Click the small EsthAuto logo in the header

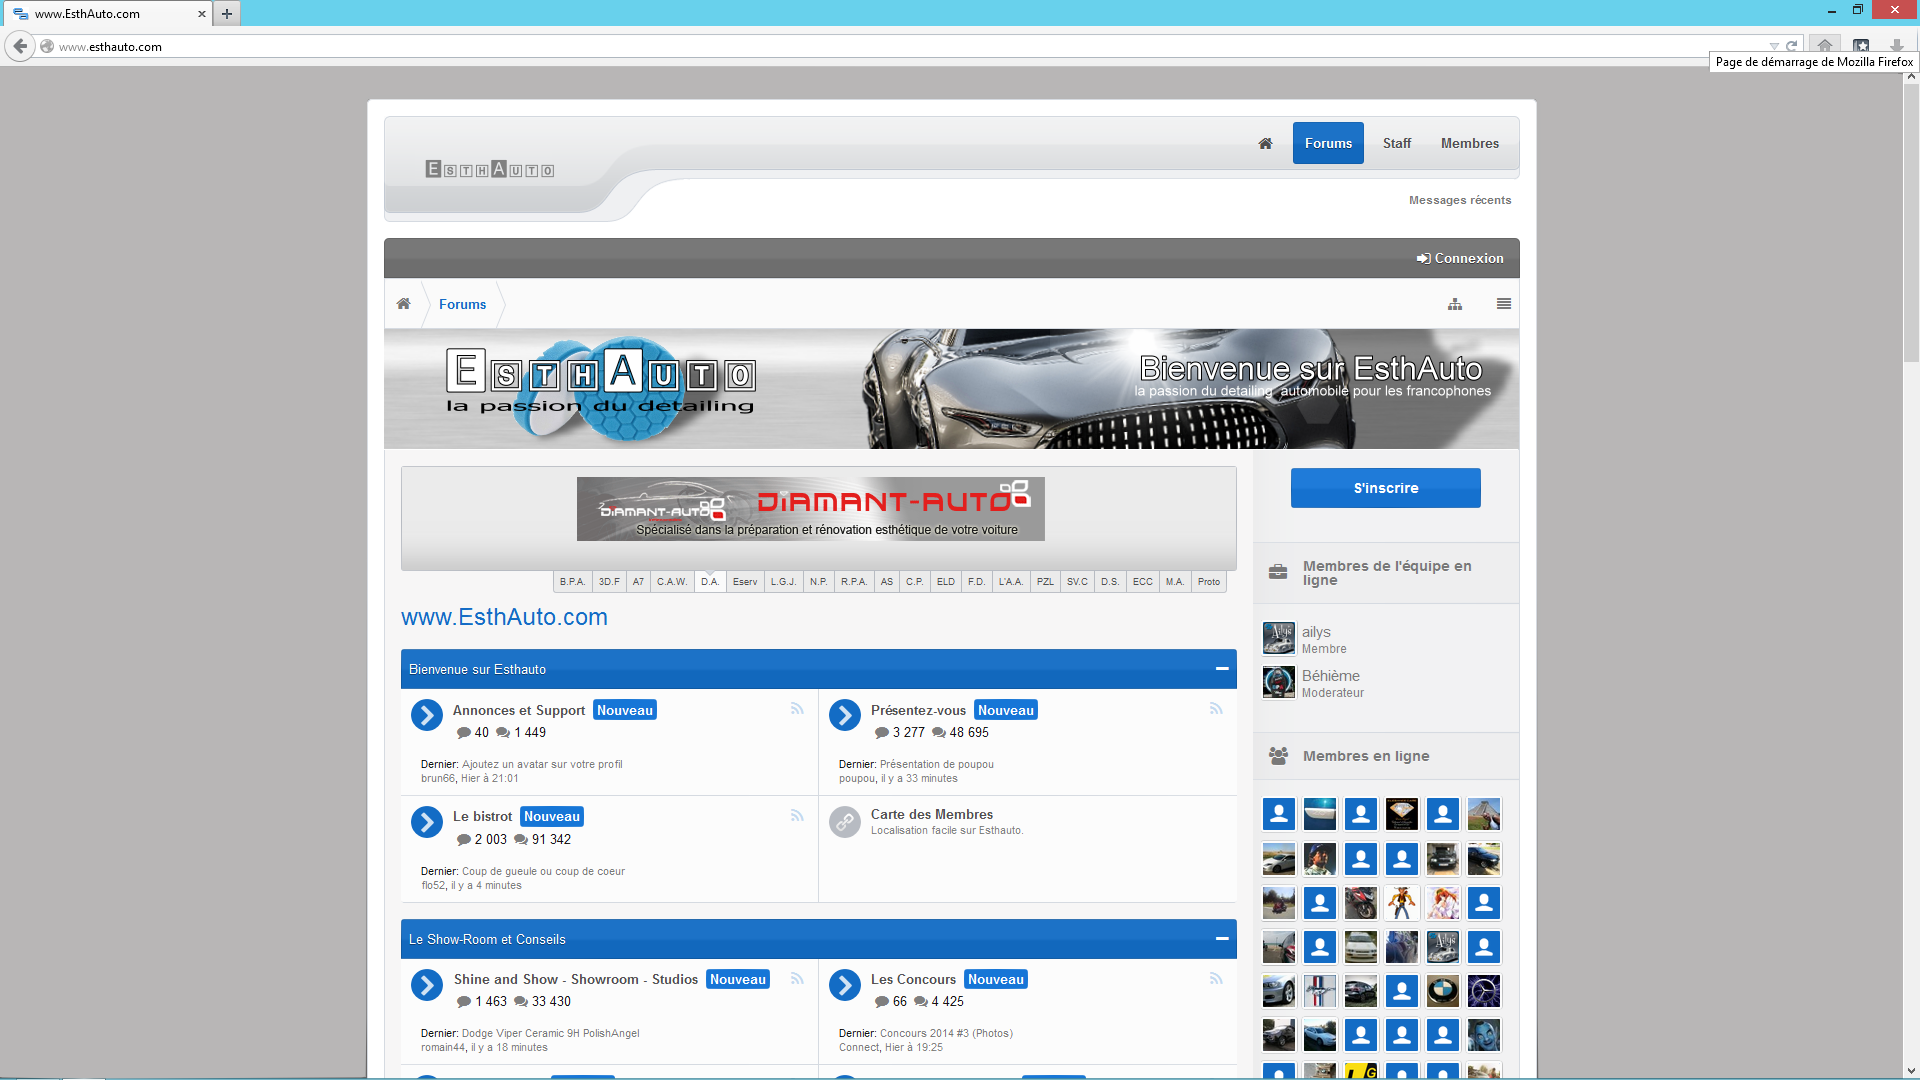click(x=490, y=169)
